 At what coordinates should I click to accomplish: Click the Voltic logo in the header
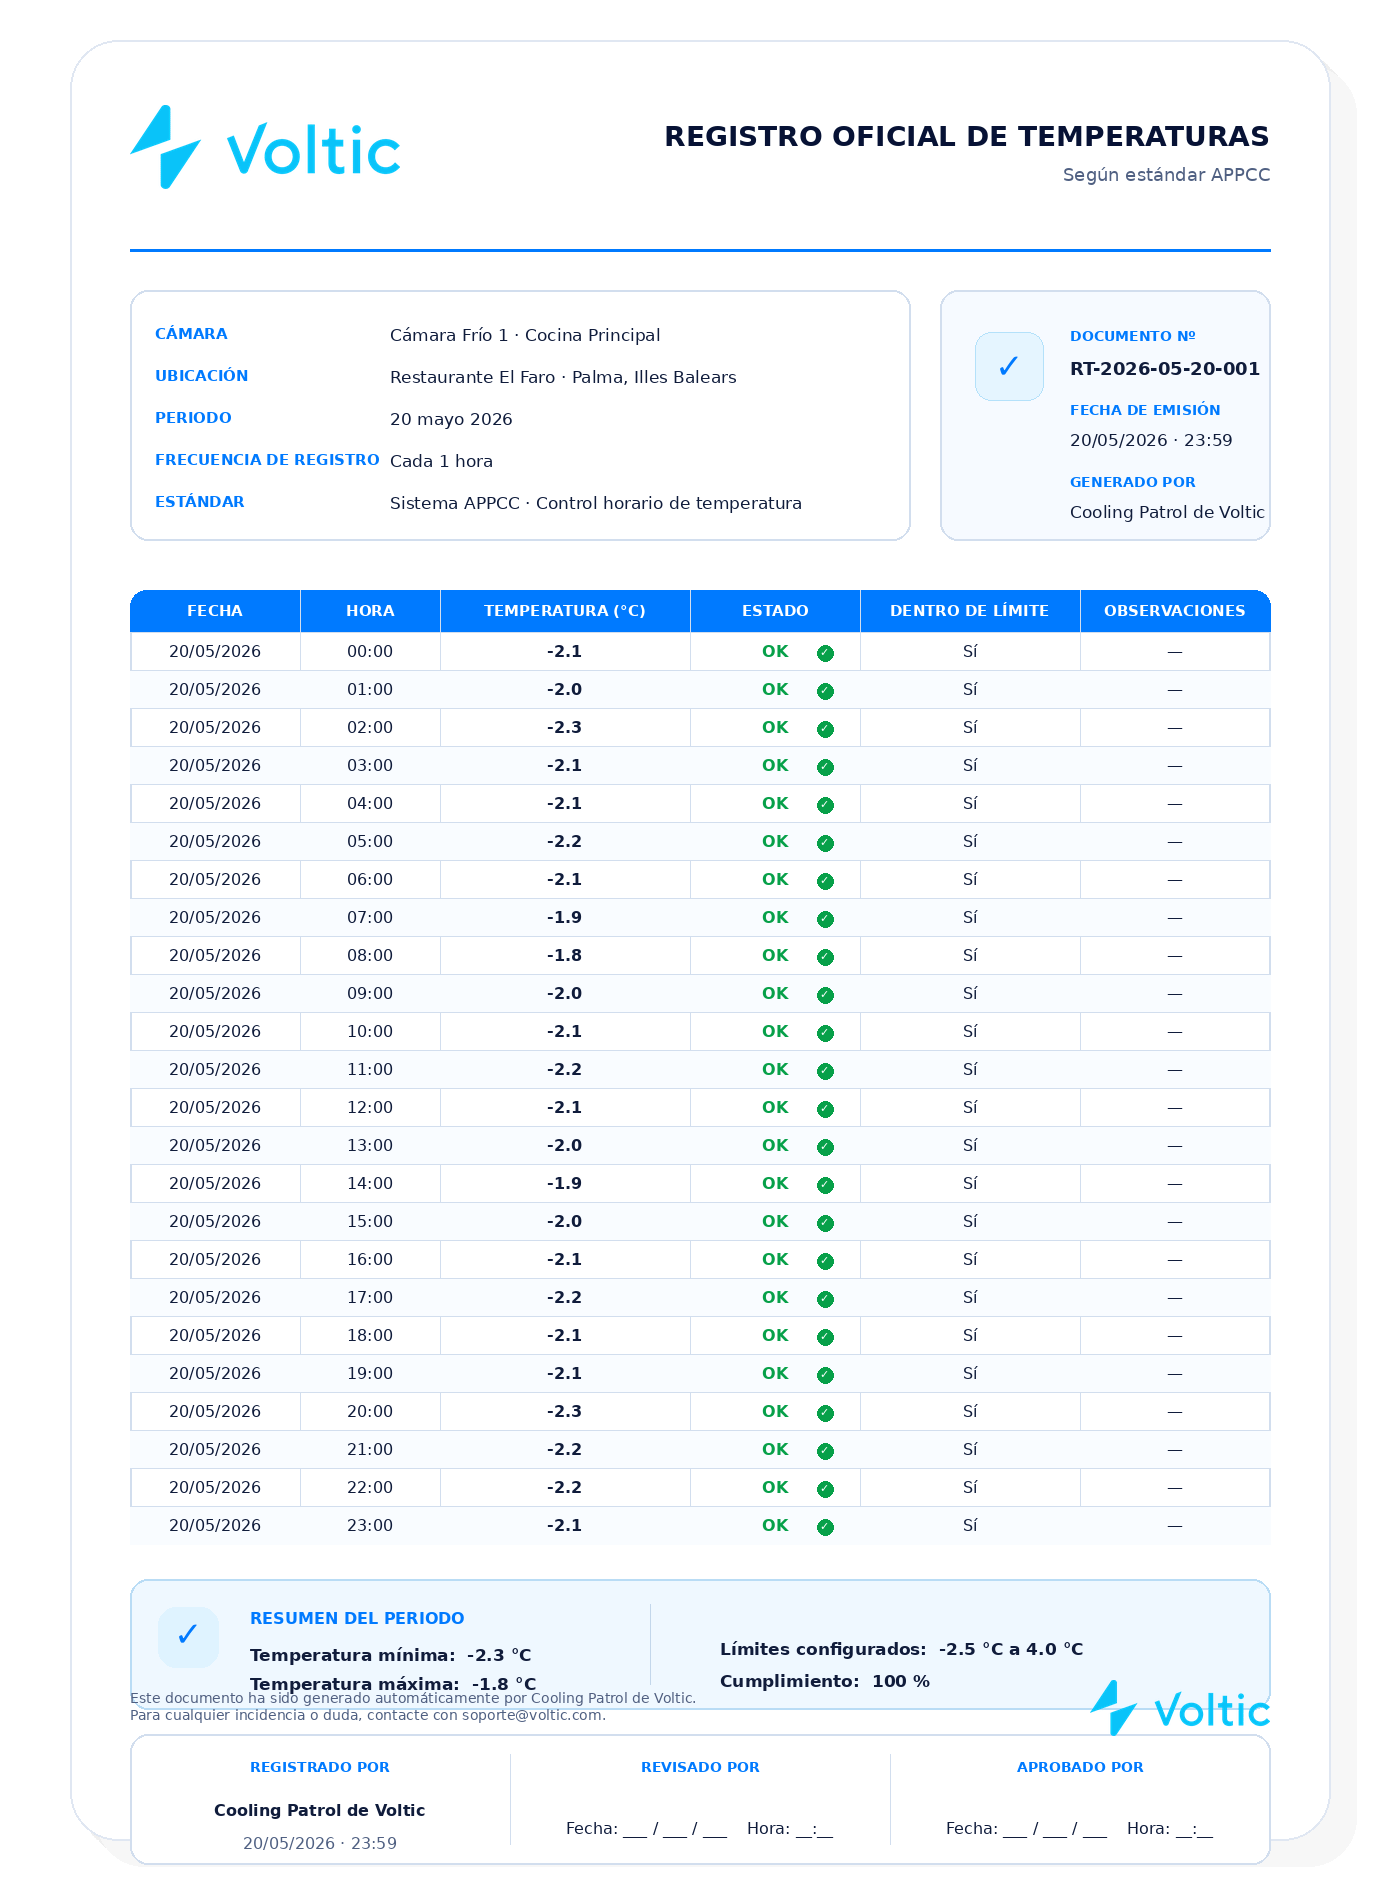(265, 147)
